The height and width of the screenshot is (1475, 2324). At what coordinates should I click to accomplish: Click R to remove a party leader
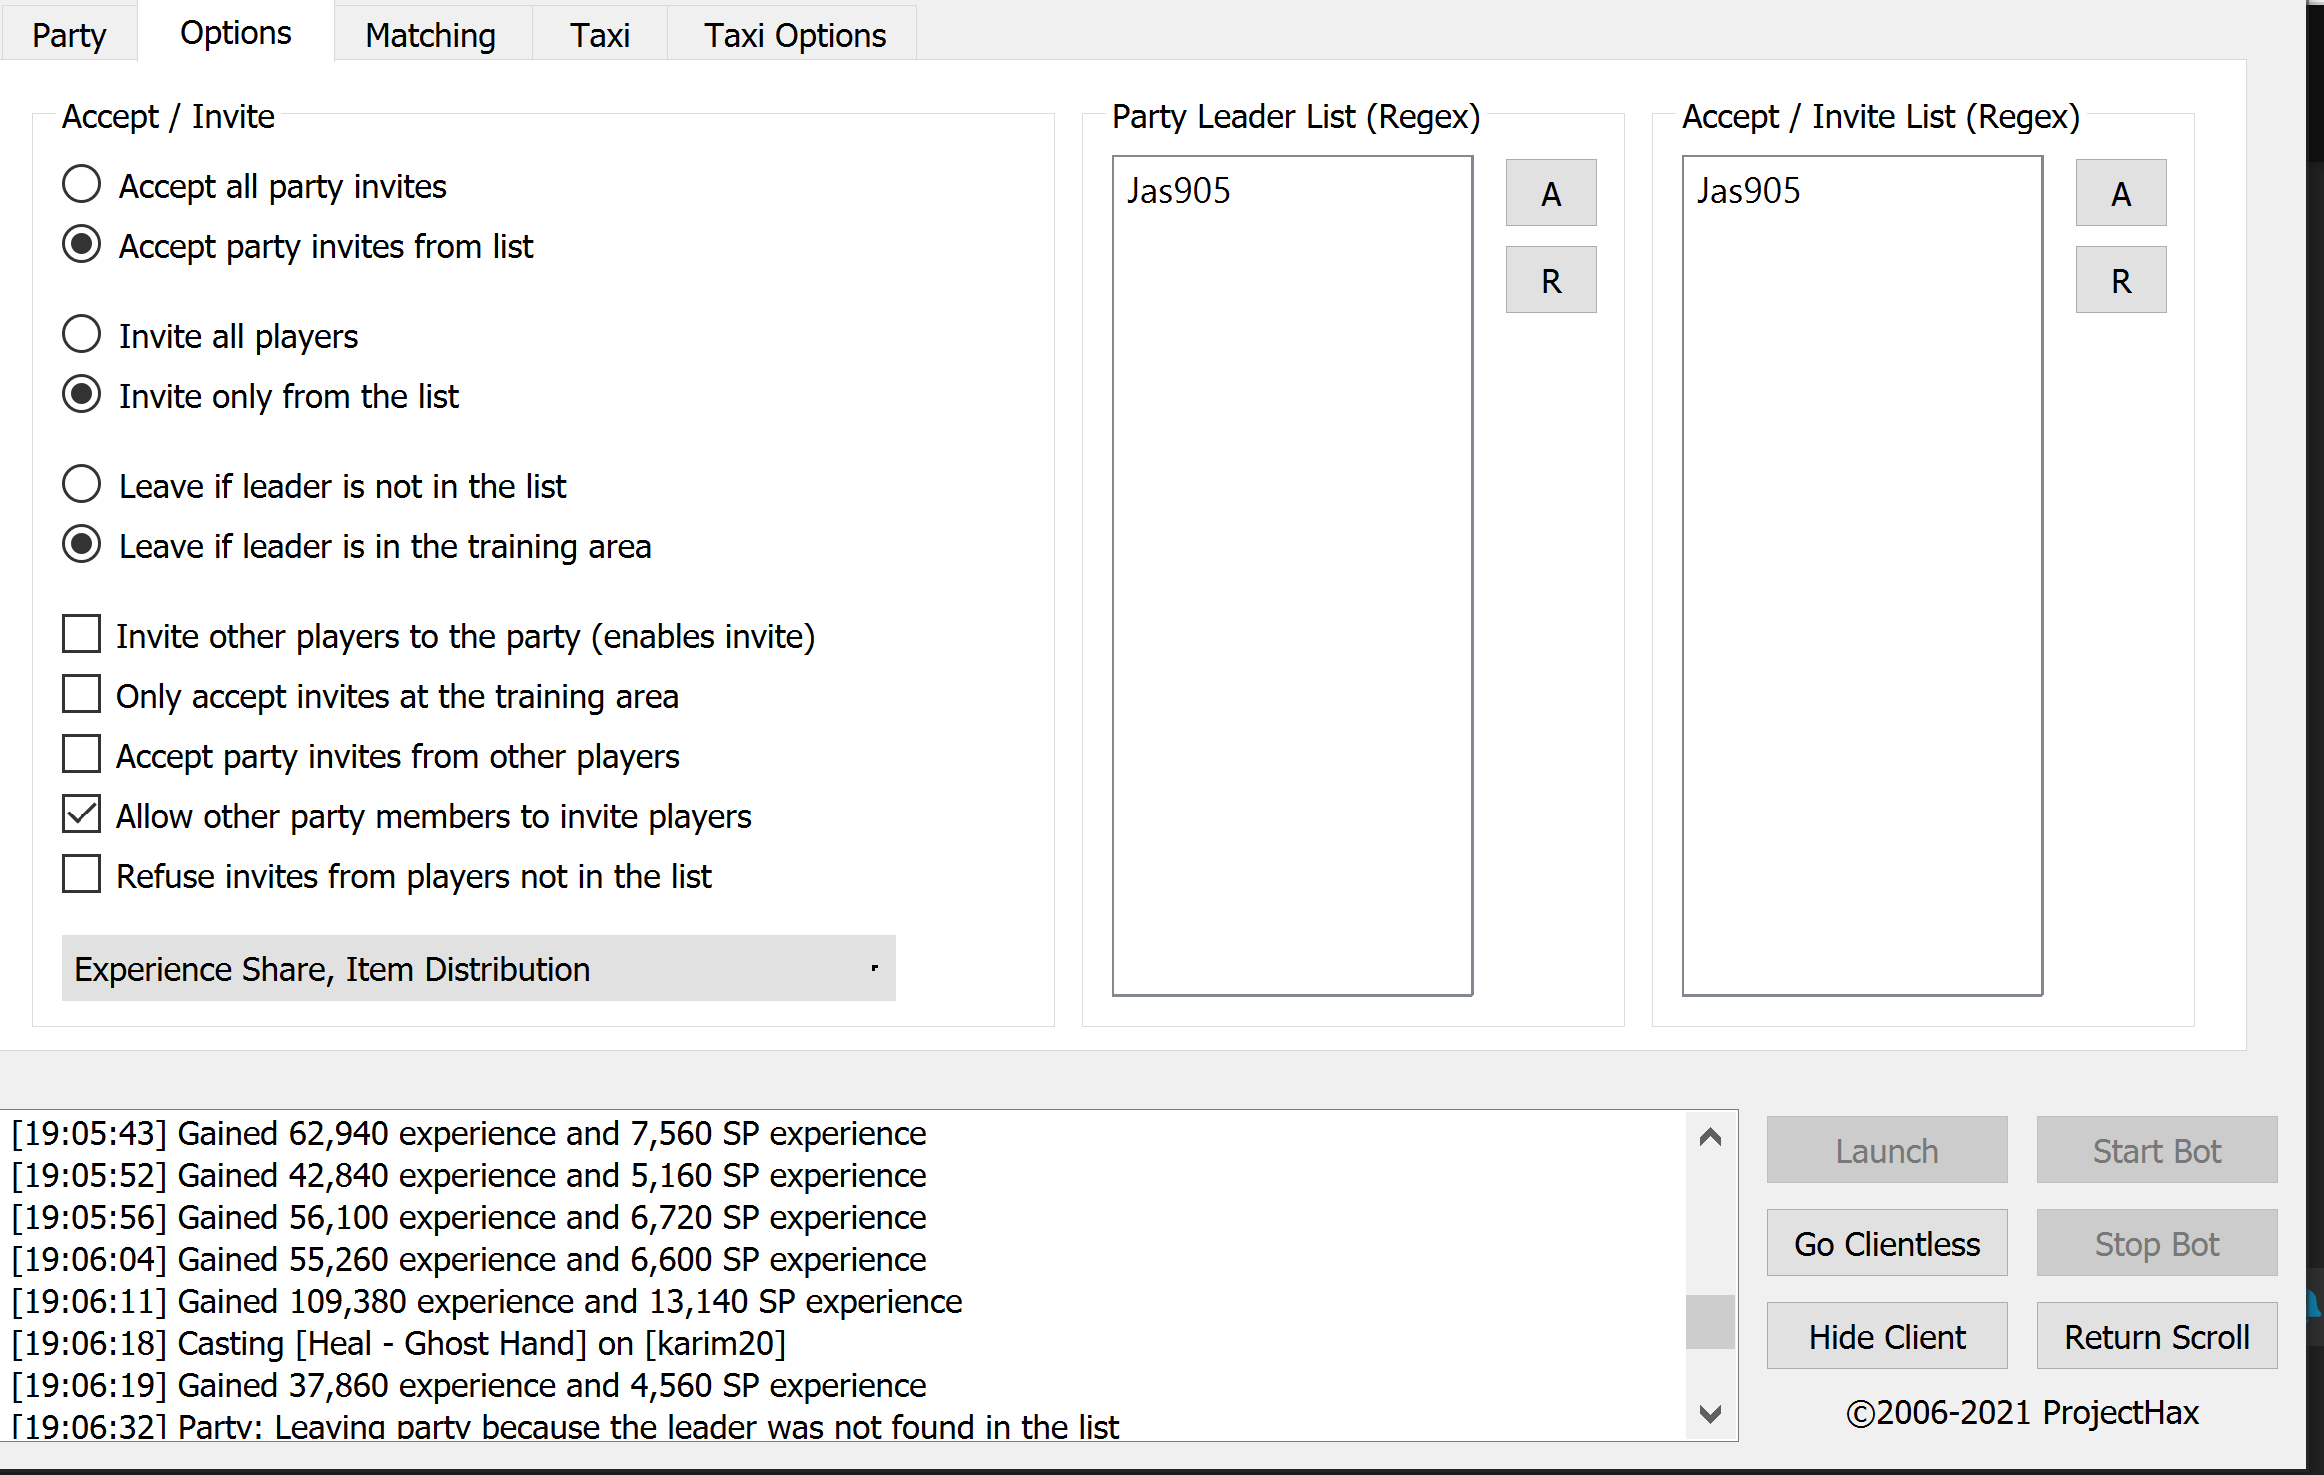tap(1551, 280)
